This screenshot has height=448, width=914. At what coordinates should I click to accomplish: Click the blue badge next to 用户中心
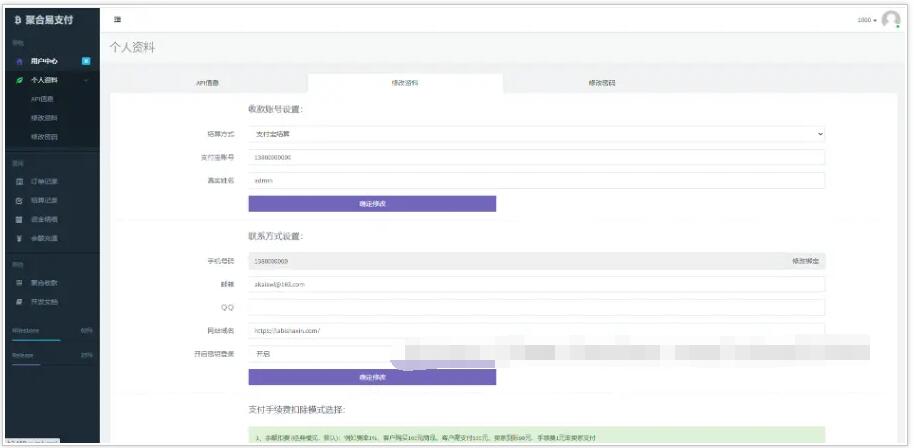[86, 61]
